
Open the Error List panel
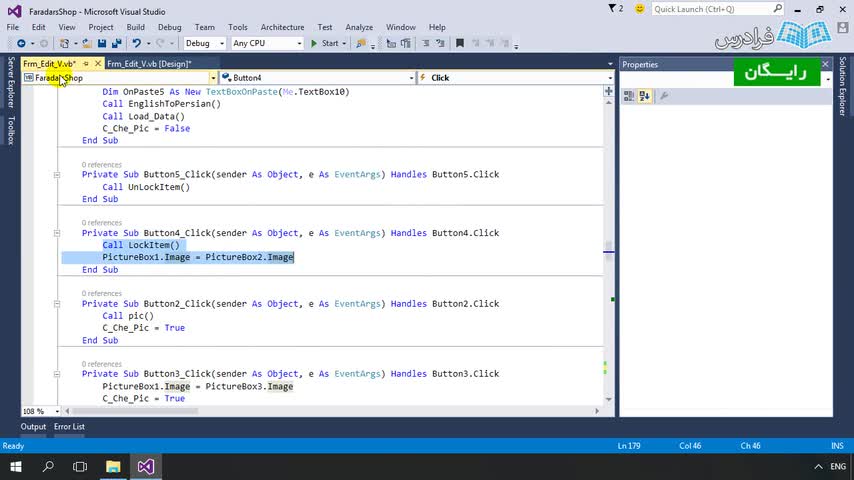point(69,426)
